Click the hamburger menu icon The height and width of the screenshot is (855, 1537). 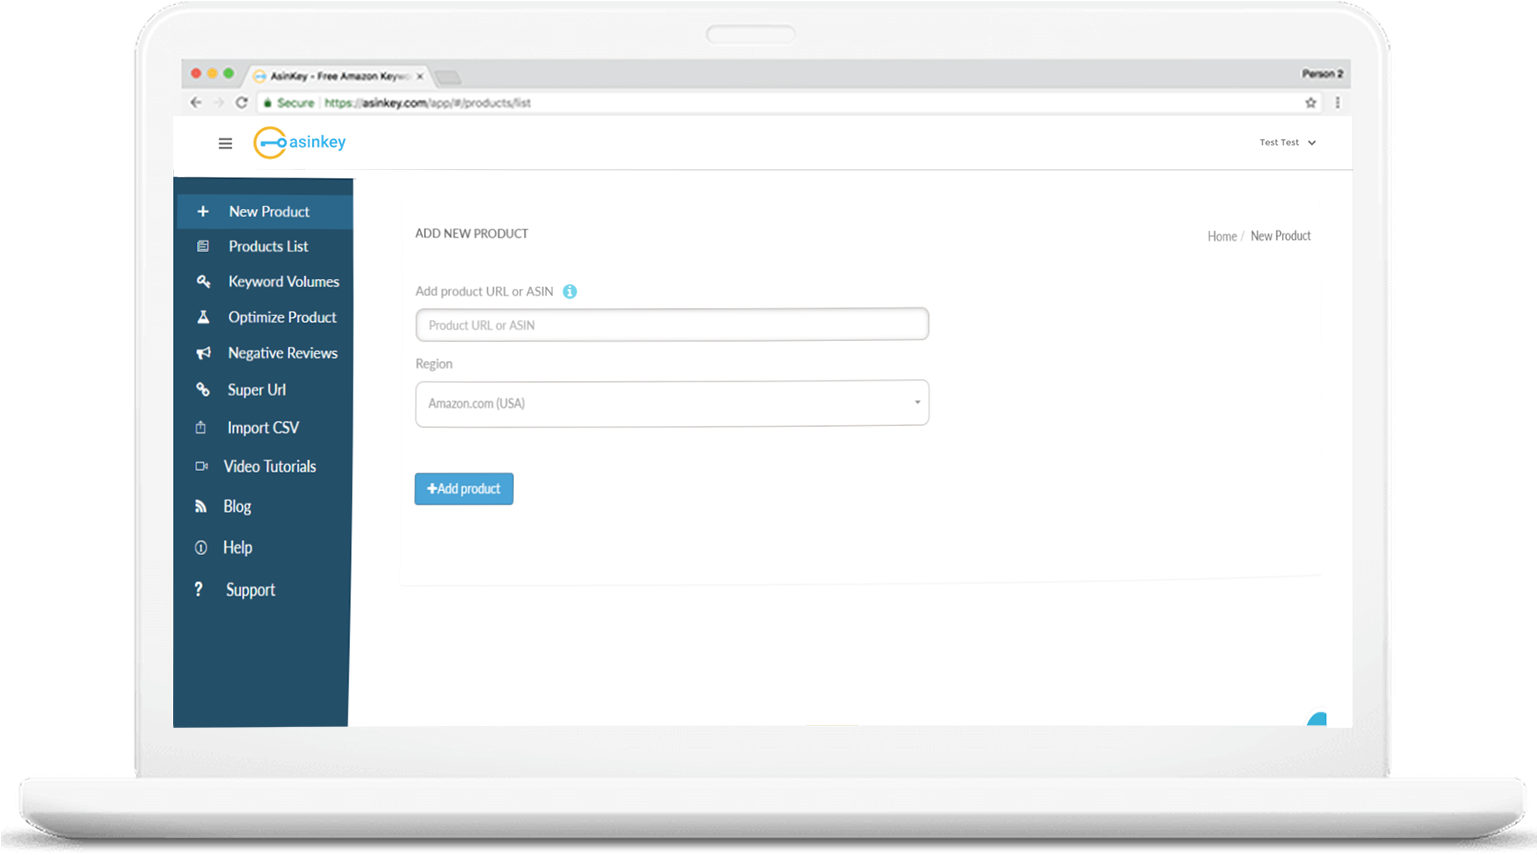click(225, 143)
